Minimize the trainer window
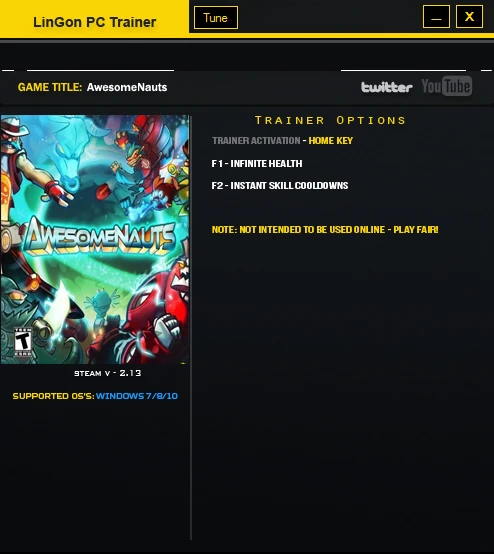The image size is (494, 554). coord(436,17)
